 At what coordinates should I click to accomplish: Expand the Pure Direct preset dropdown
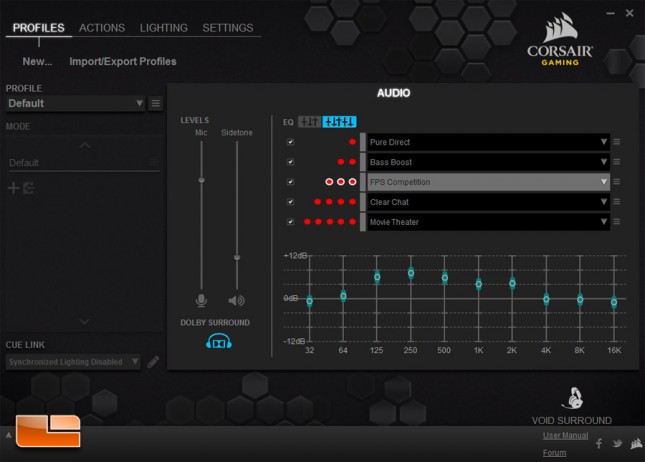click(488, 142)
